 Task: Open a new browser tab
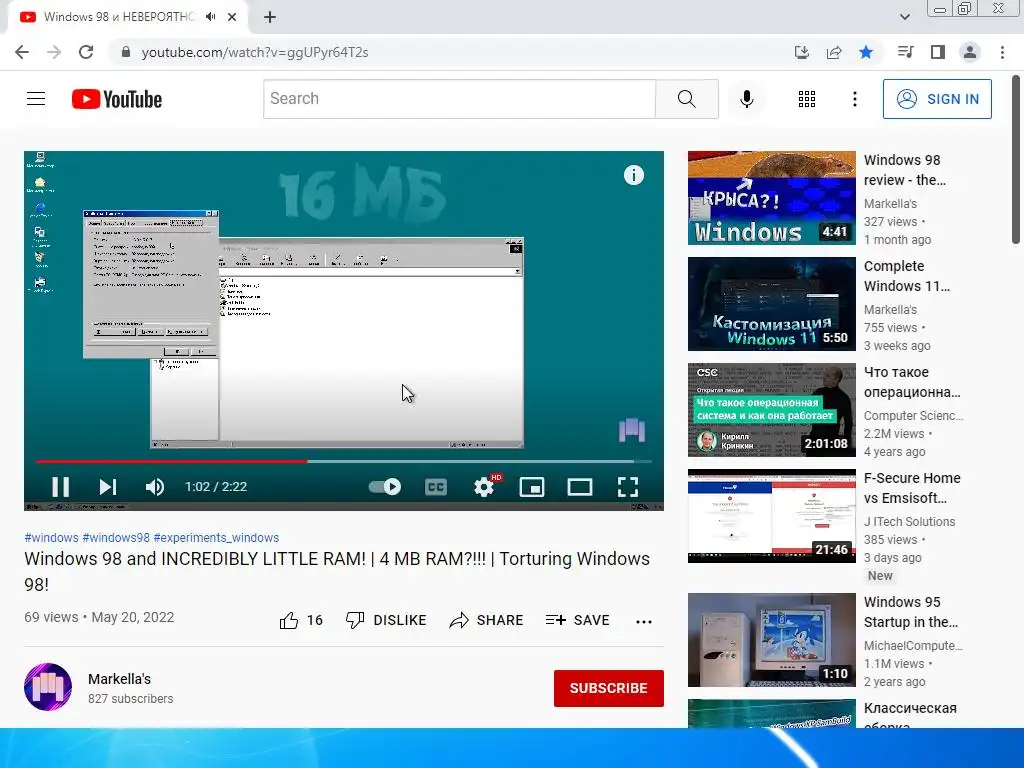270,17
